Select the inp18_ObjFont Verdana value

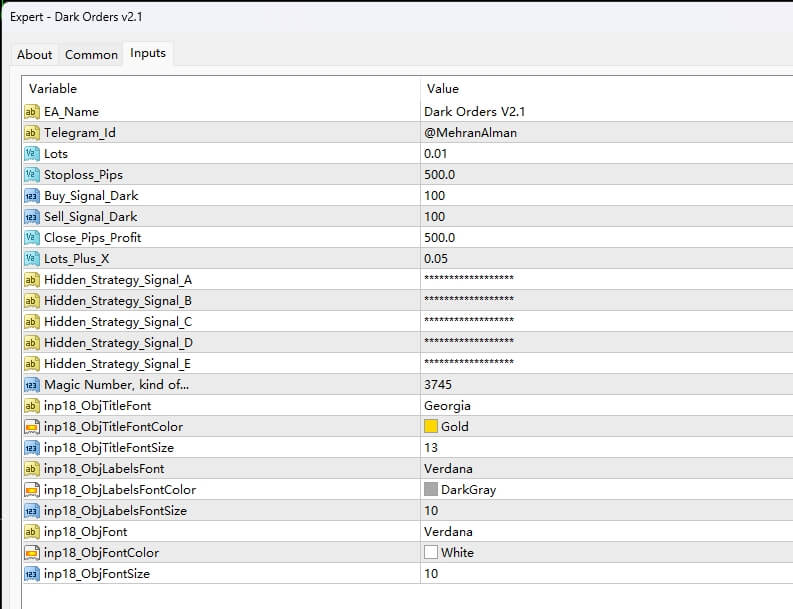[448, 532]
